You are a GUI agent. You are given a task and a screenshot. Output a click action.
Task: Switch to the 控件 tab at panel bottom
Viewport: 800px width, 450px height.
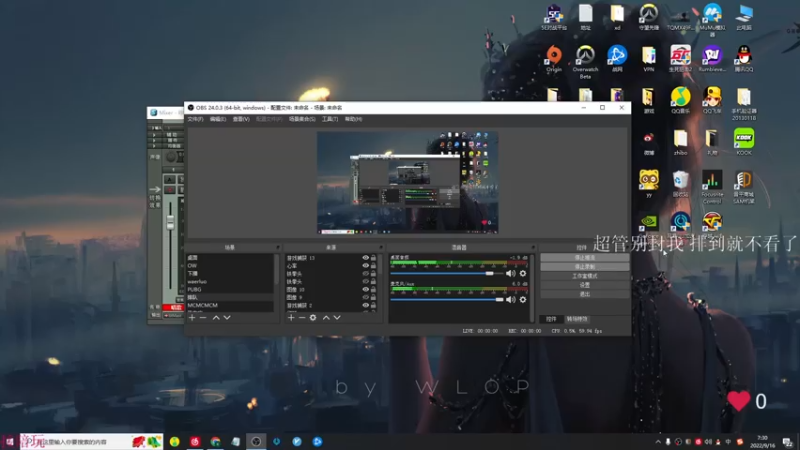pos(551,319)
